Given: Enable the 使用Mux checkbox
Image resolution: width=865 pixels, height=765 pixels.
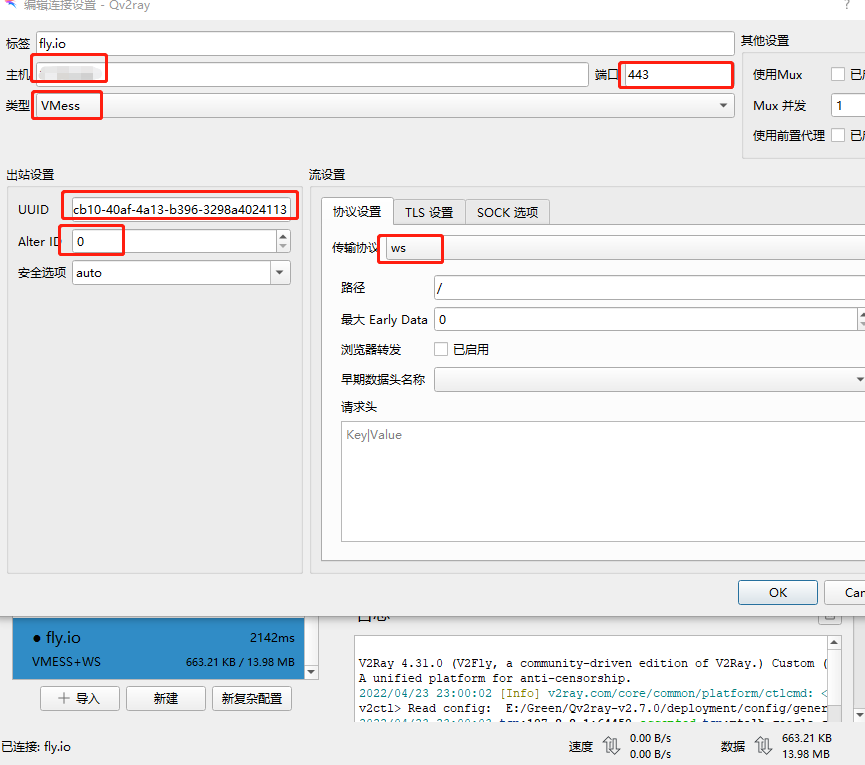Looking at the screenshot, I should click(838, 75).
